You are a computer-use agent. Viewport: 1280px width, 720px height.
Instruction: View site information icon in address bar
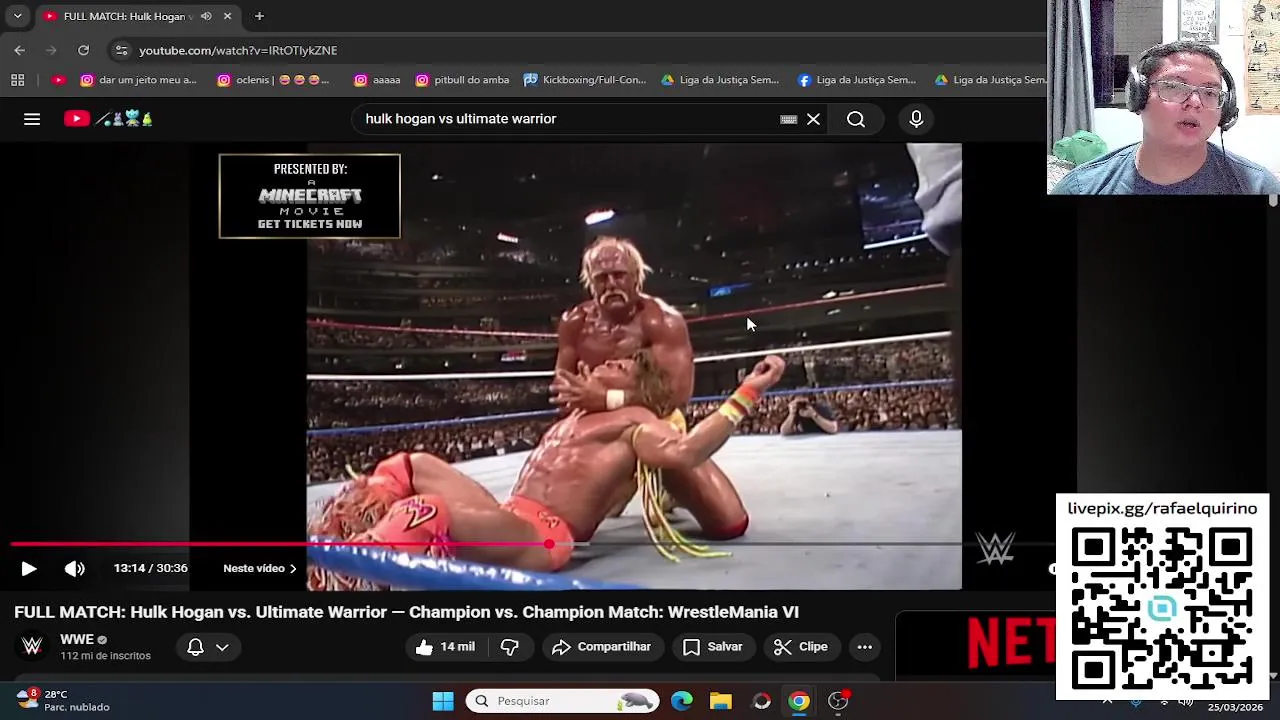(121, 50)
